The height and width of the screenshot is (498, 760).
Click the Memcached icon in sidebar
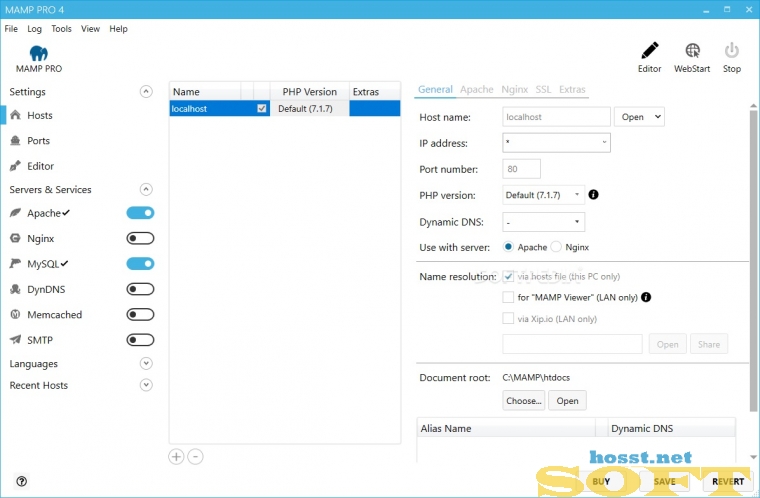click(x=16, y=314)
